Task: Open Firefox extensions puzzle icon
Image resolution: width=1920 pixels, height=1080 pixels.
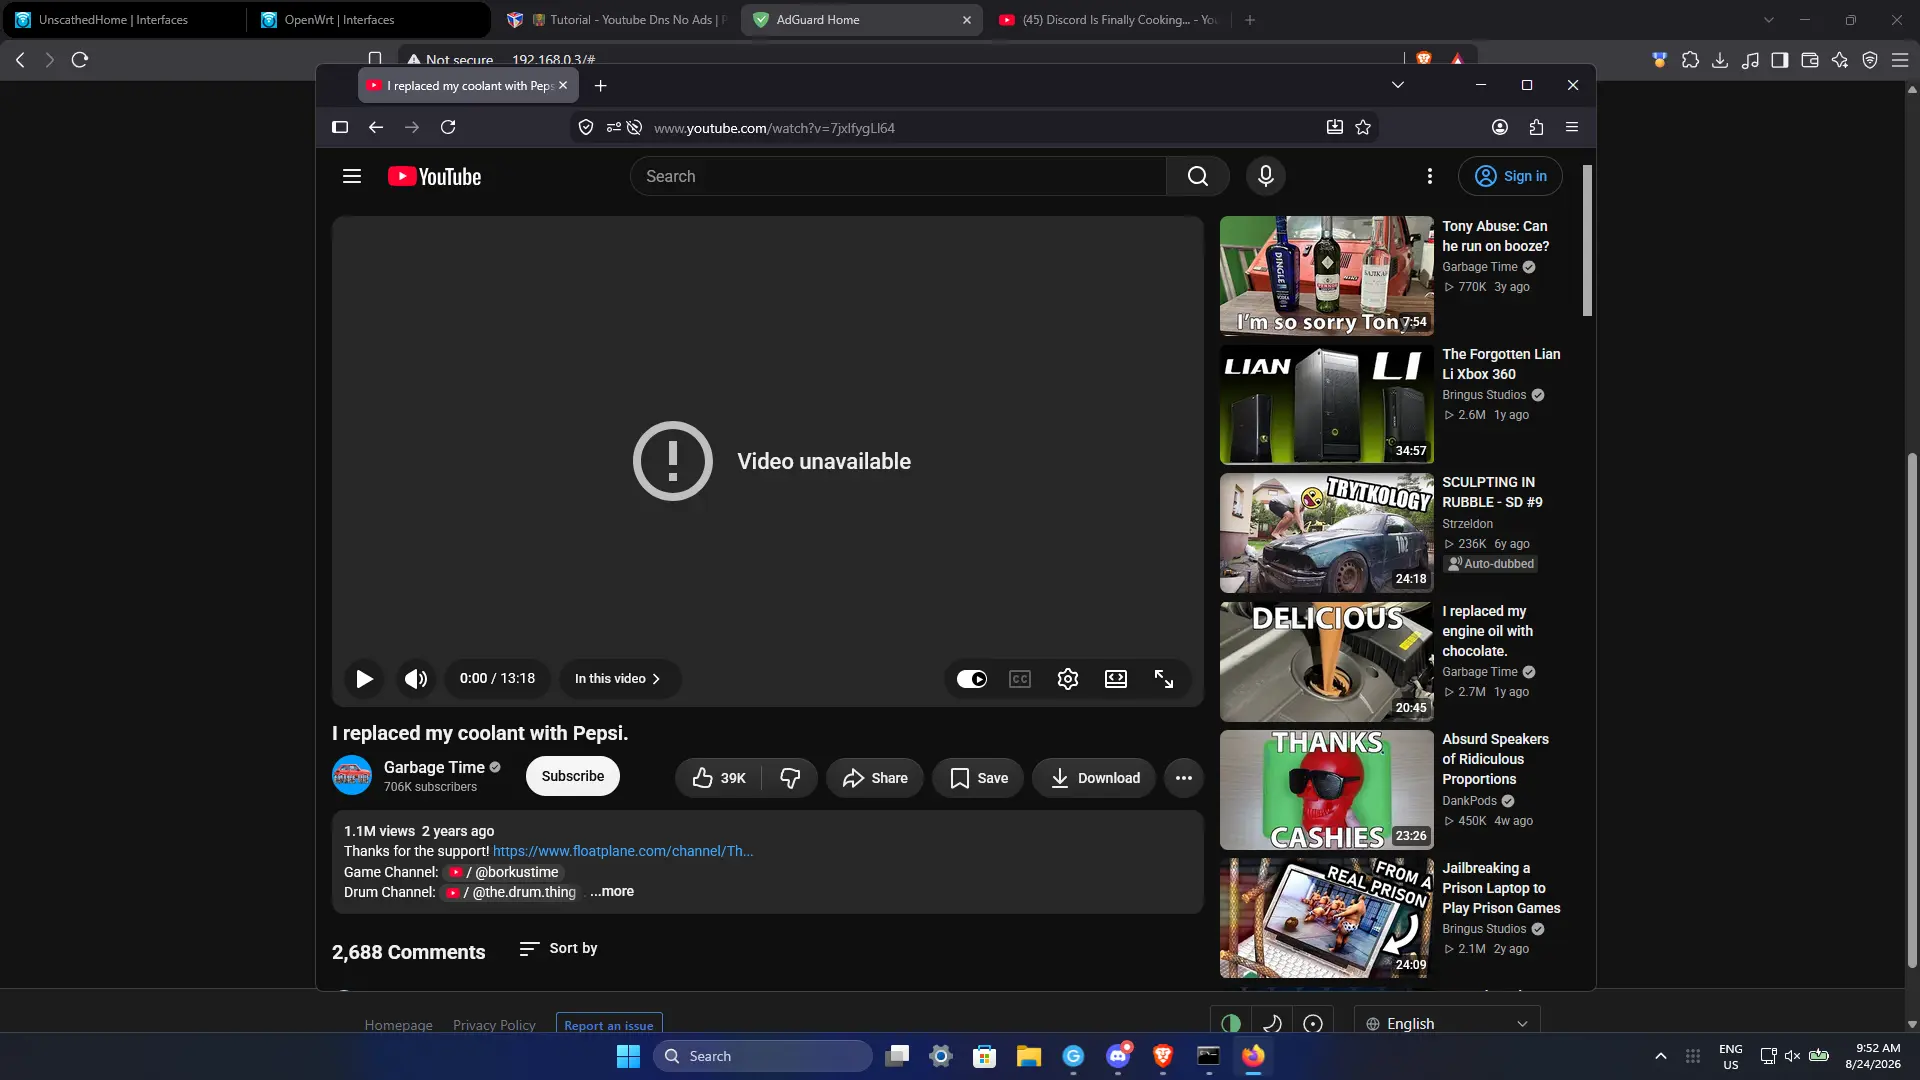Action: click(1537, 127)
